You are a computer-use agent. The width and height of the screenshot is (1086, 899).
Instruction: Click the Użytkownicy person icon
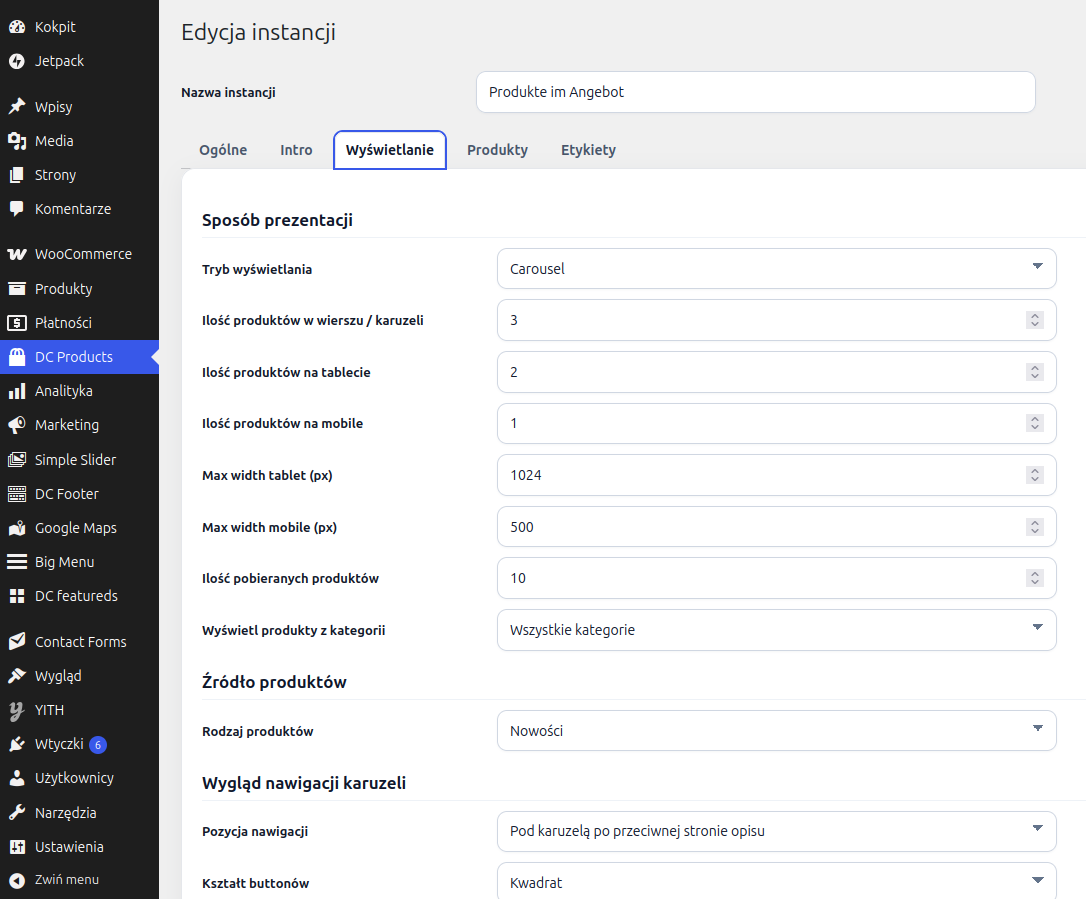point(17,778)
